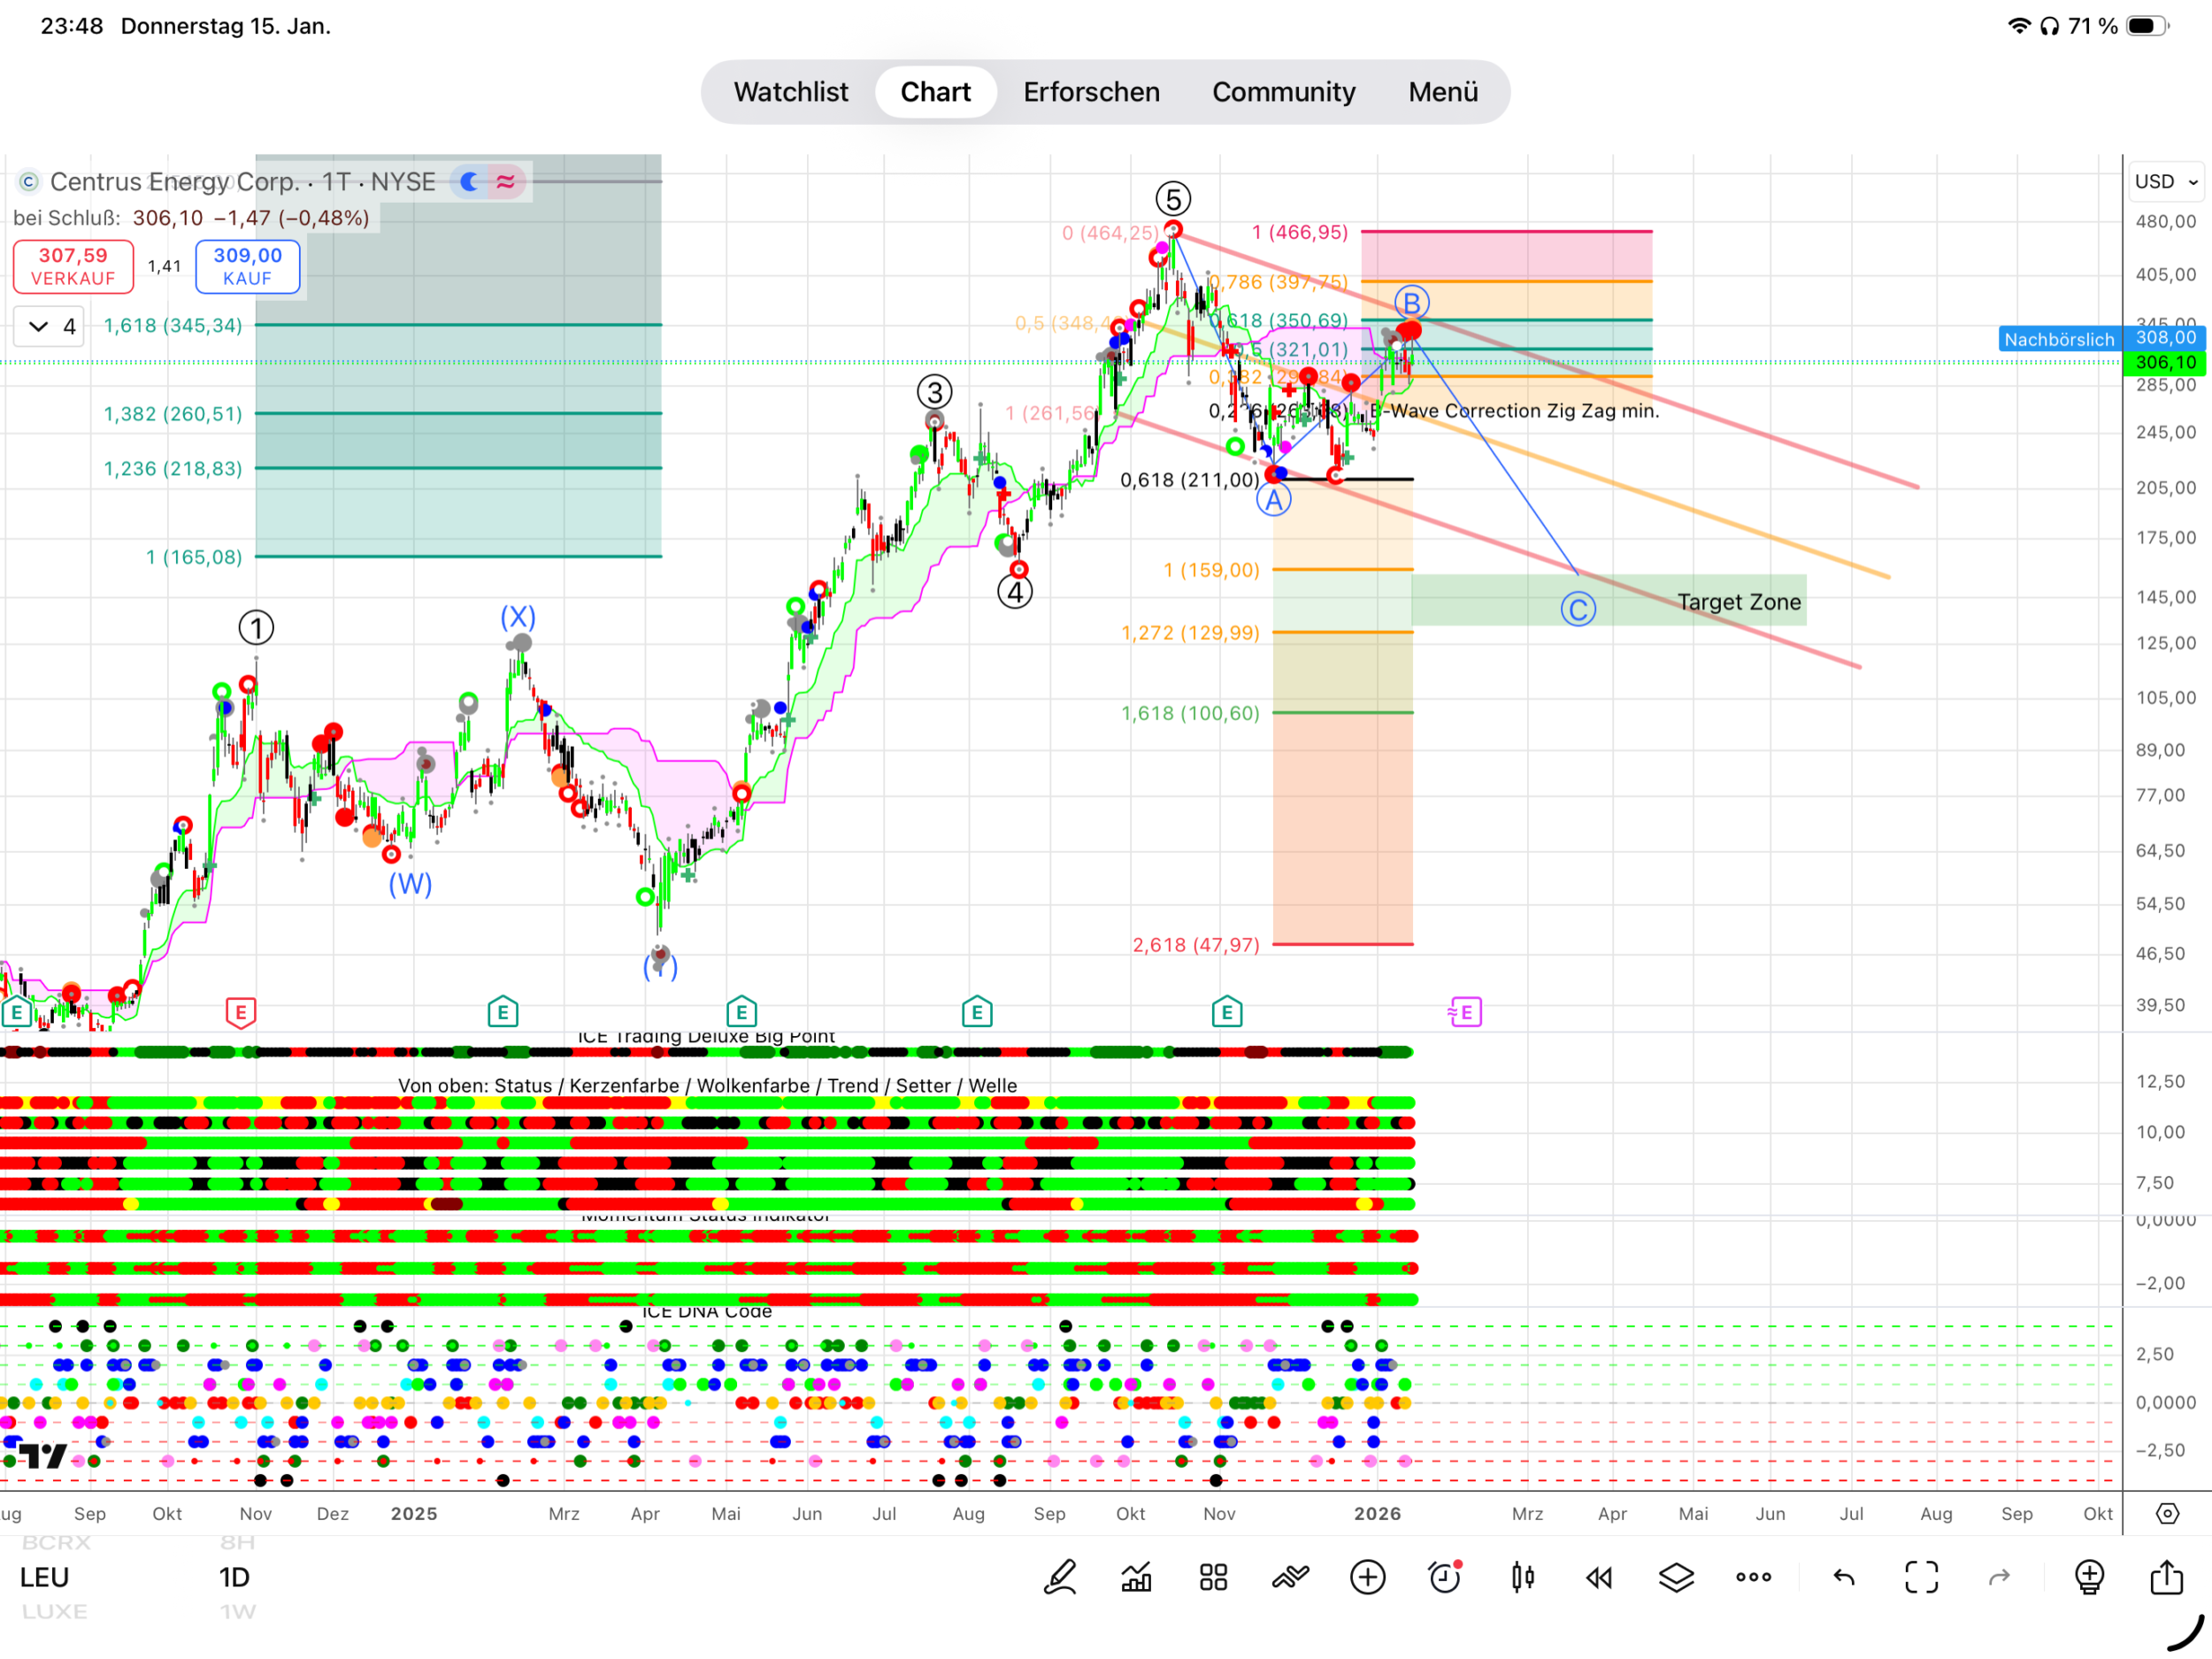Image resolution: width=2212 pixels, height=1659 pixels.
Task: Open the indicators chart icon
Action: point(1136,1578)
